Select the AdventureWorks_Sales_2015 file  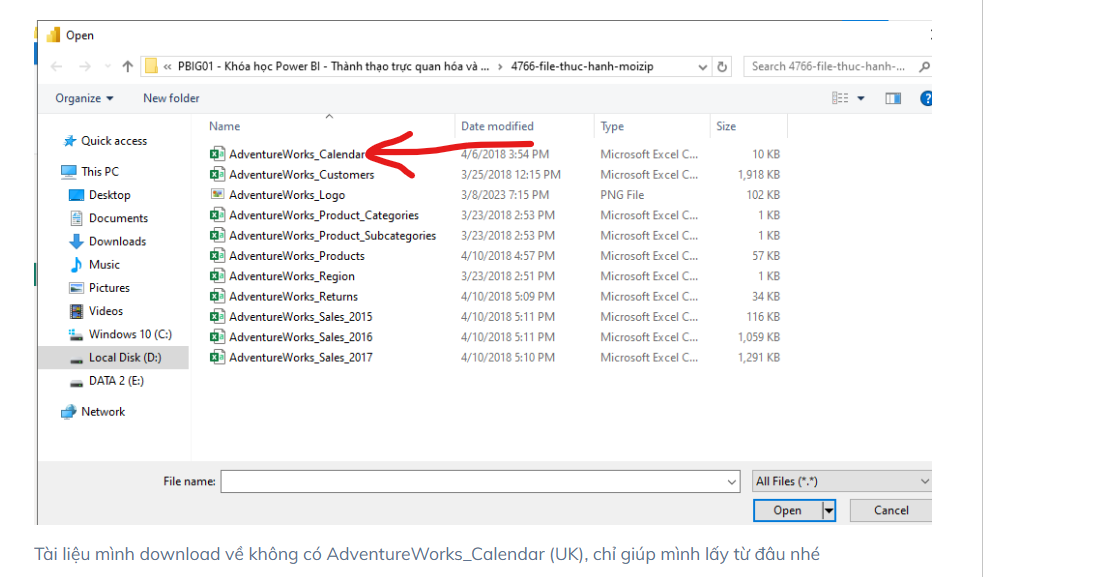click(300, 317)
